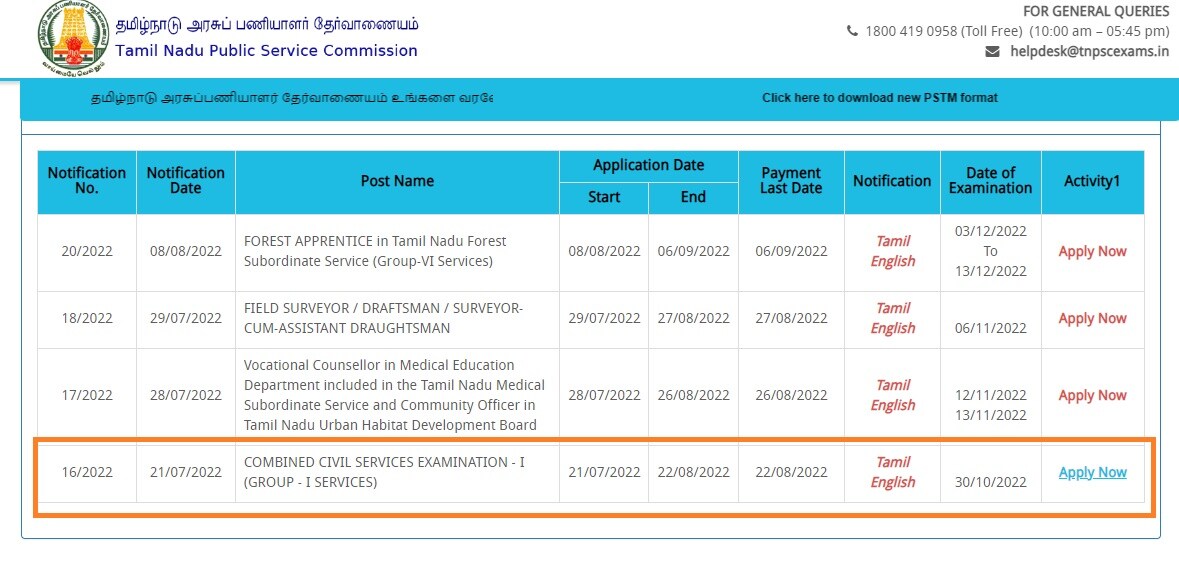The height and width of the screenshot is (567, 1179).
Task: Open Tamil notification for Field Surveyor post
Action: tap(893, 308)
